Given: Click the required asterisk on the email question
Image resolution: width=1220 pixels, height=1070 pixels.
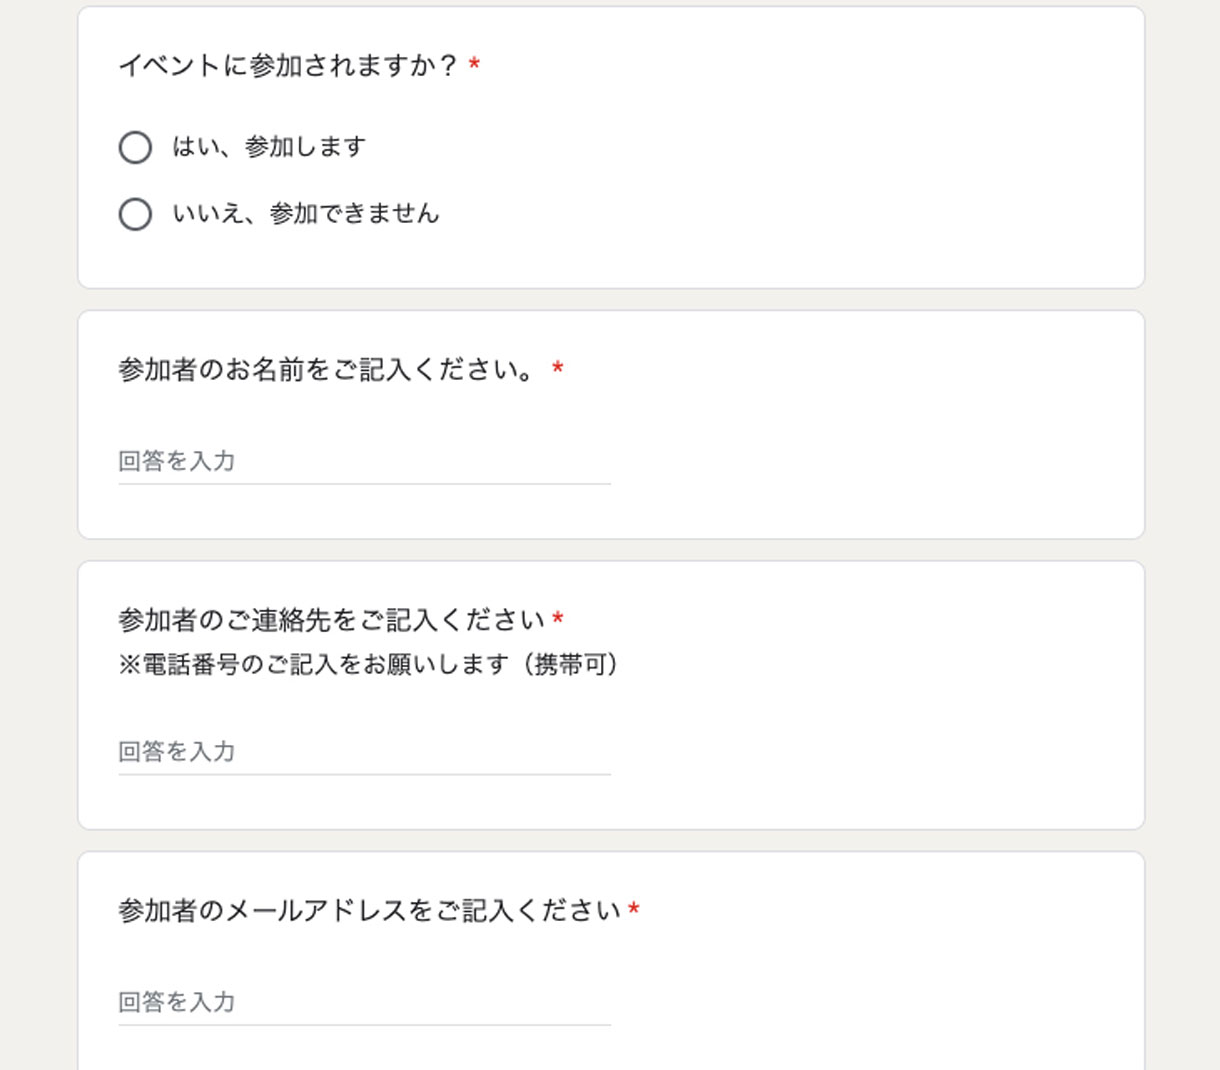Looking at the screenshot, I should pyautogui.click(x=634, y=911).
